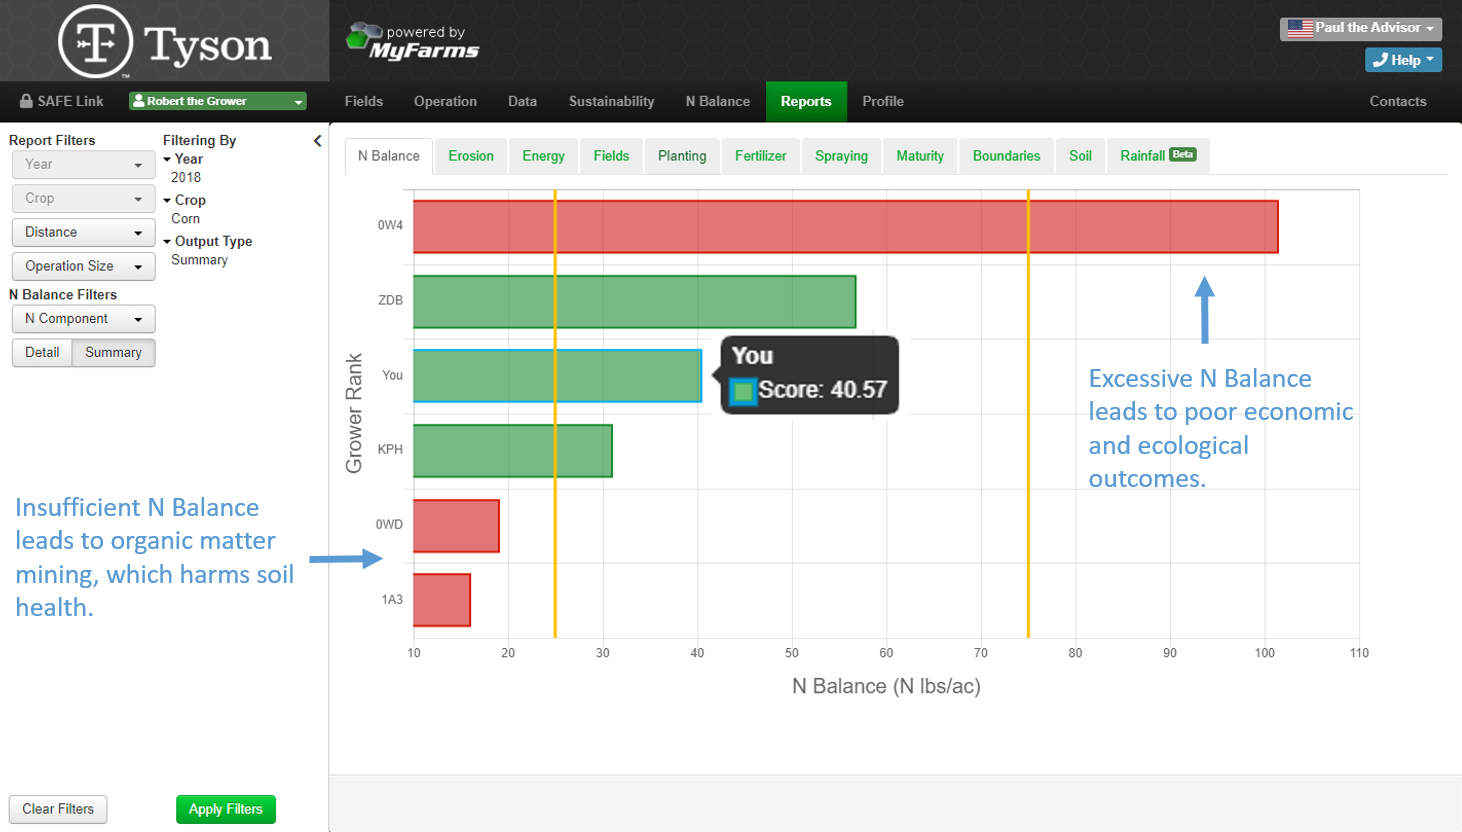This screenshot has width=1462, height=832.
Task: Switch to the Spraying report tab
Action: (x=841, y=156)
